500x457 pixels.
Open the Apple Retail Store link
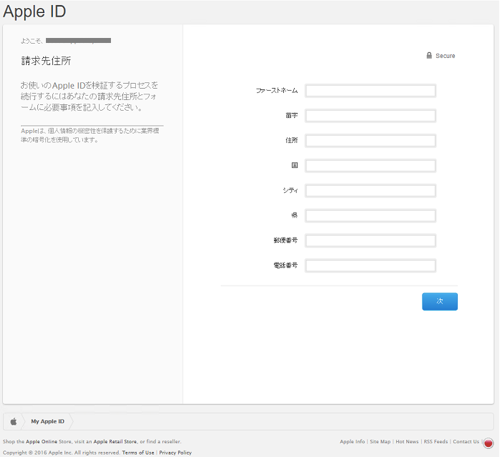pyautogui.click(x=115, y=442)
